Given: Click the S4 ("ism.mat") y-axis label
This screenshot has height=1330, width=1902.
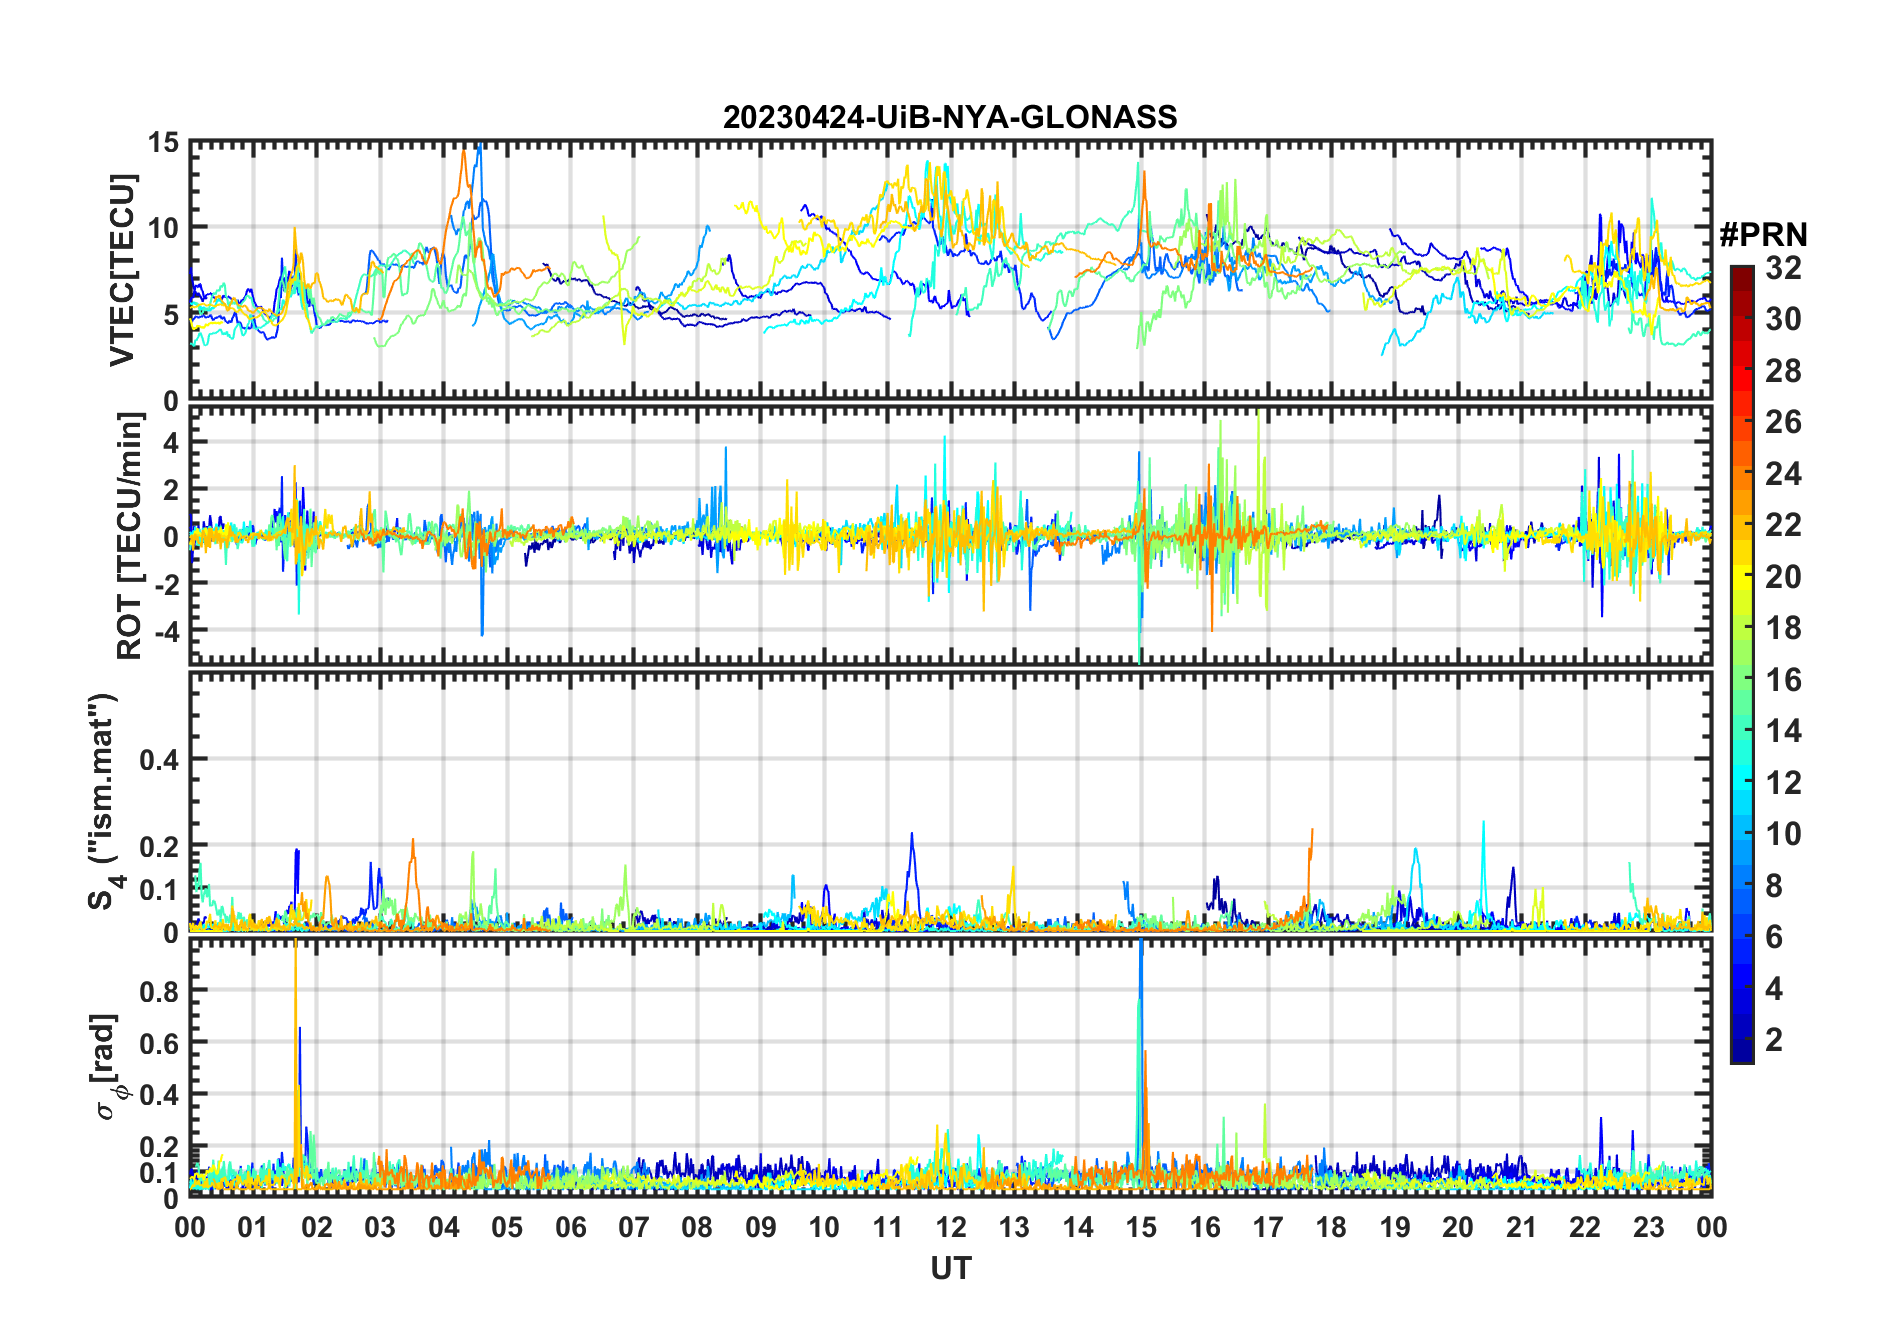Looking at the screenshot, I should pos(104,802).
